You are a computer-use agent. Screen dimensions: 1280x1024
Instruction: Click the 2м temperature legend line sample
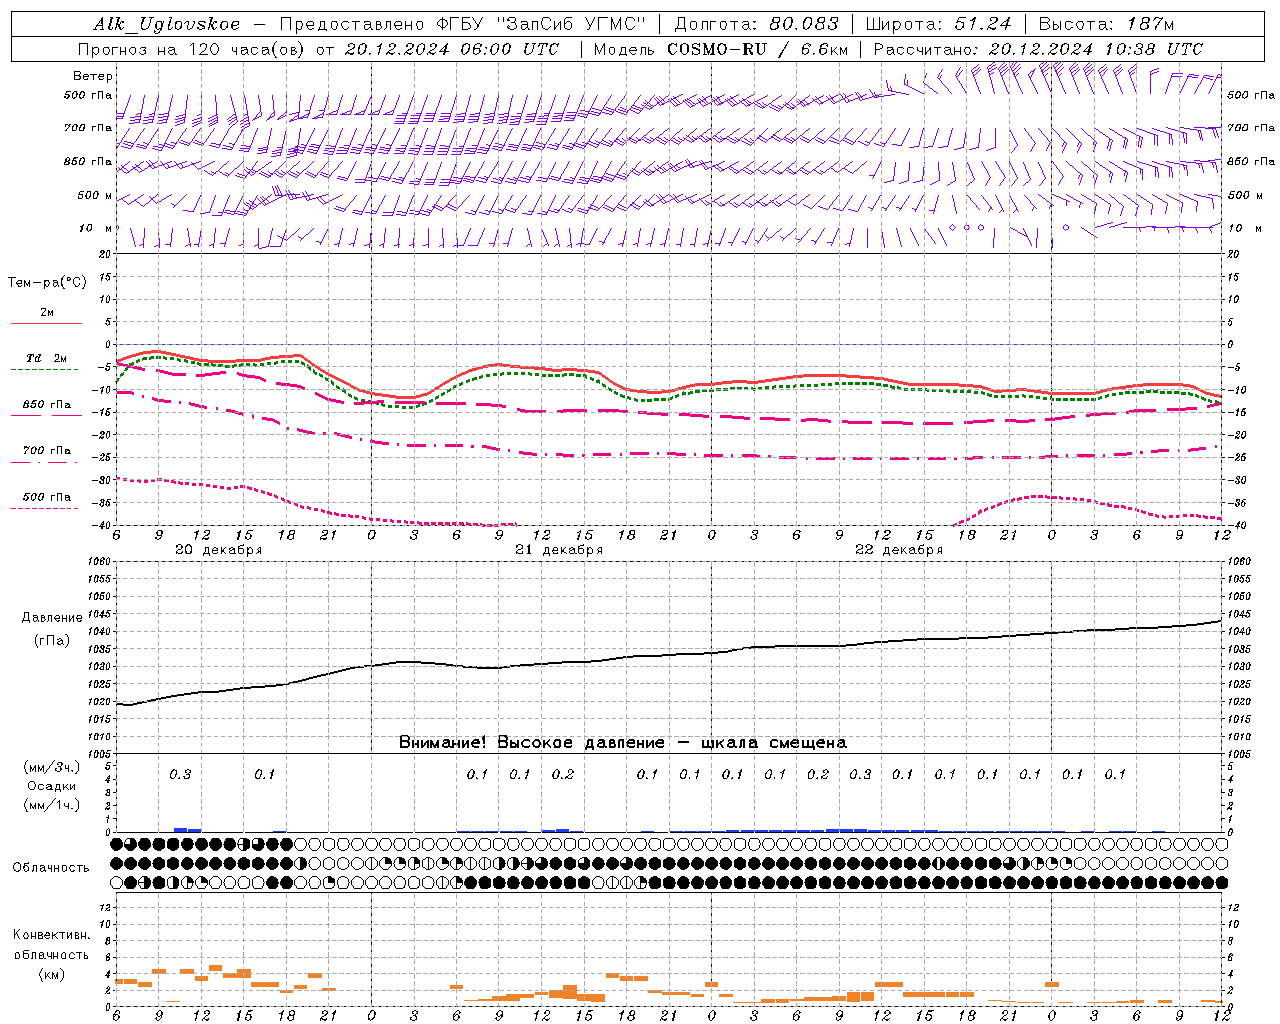(46, 324)
